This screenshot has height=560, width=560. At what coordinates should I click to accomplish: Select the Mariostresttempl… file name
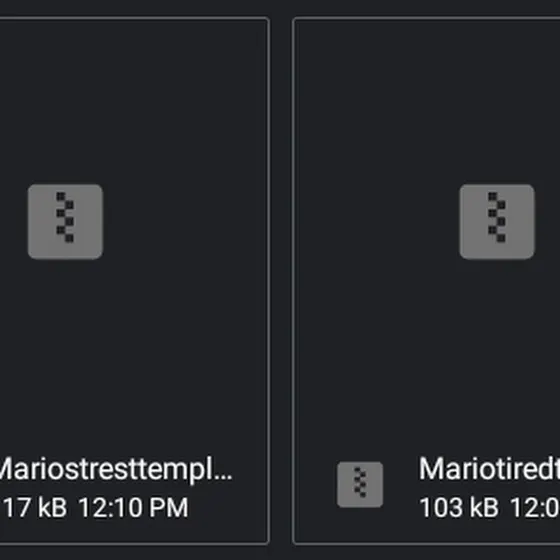click(115, 469)
